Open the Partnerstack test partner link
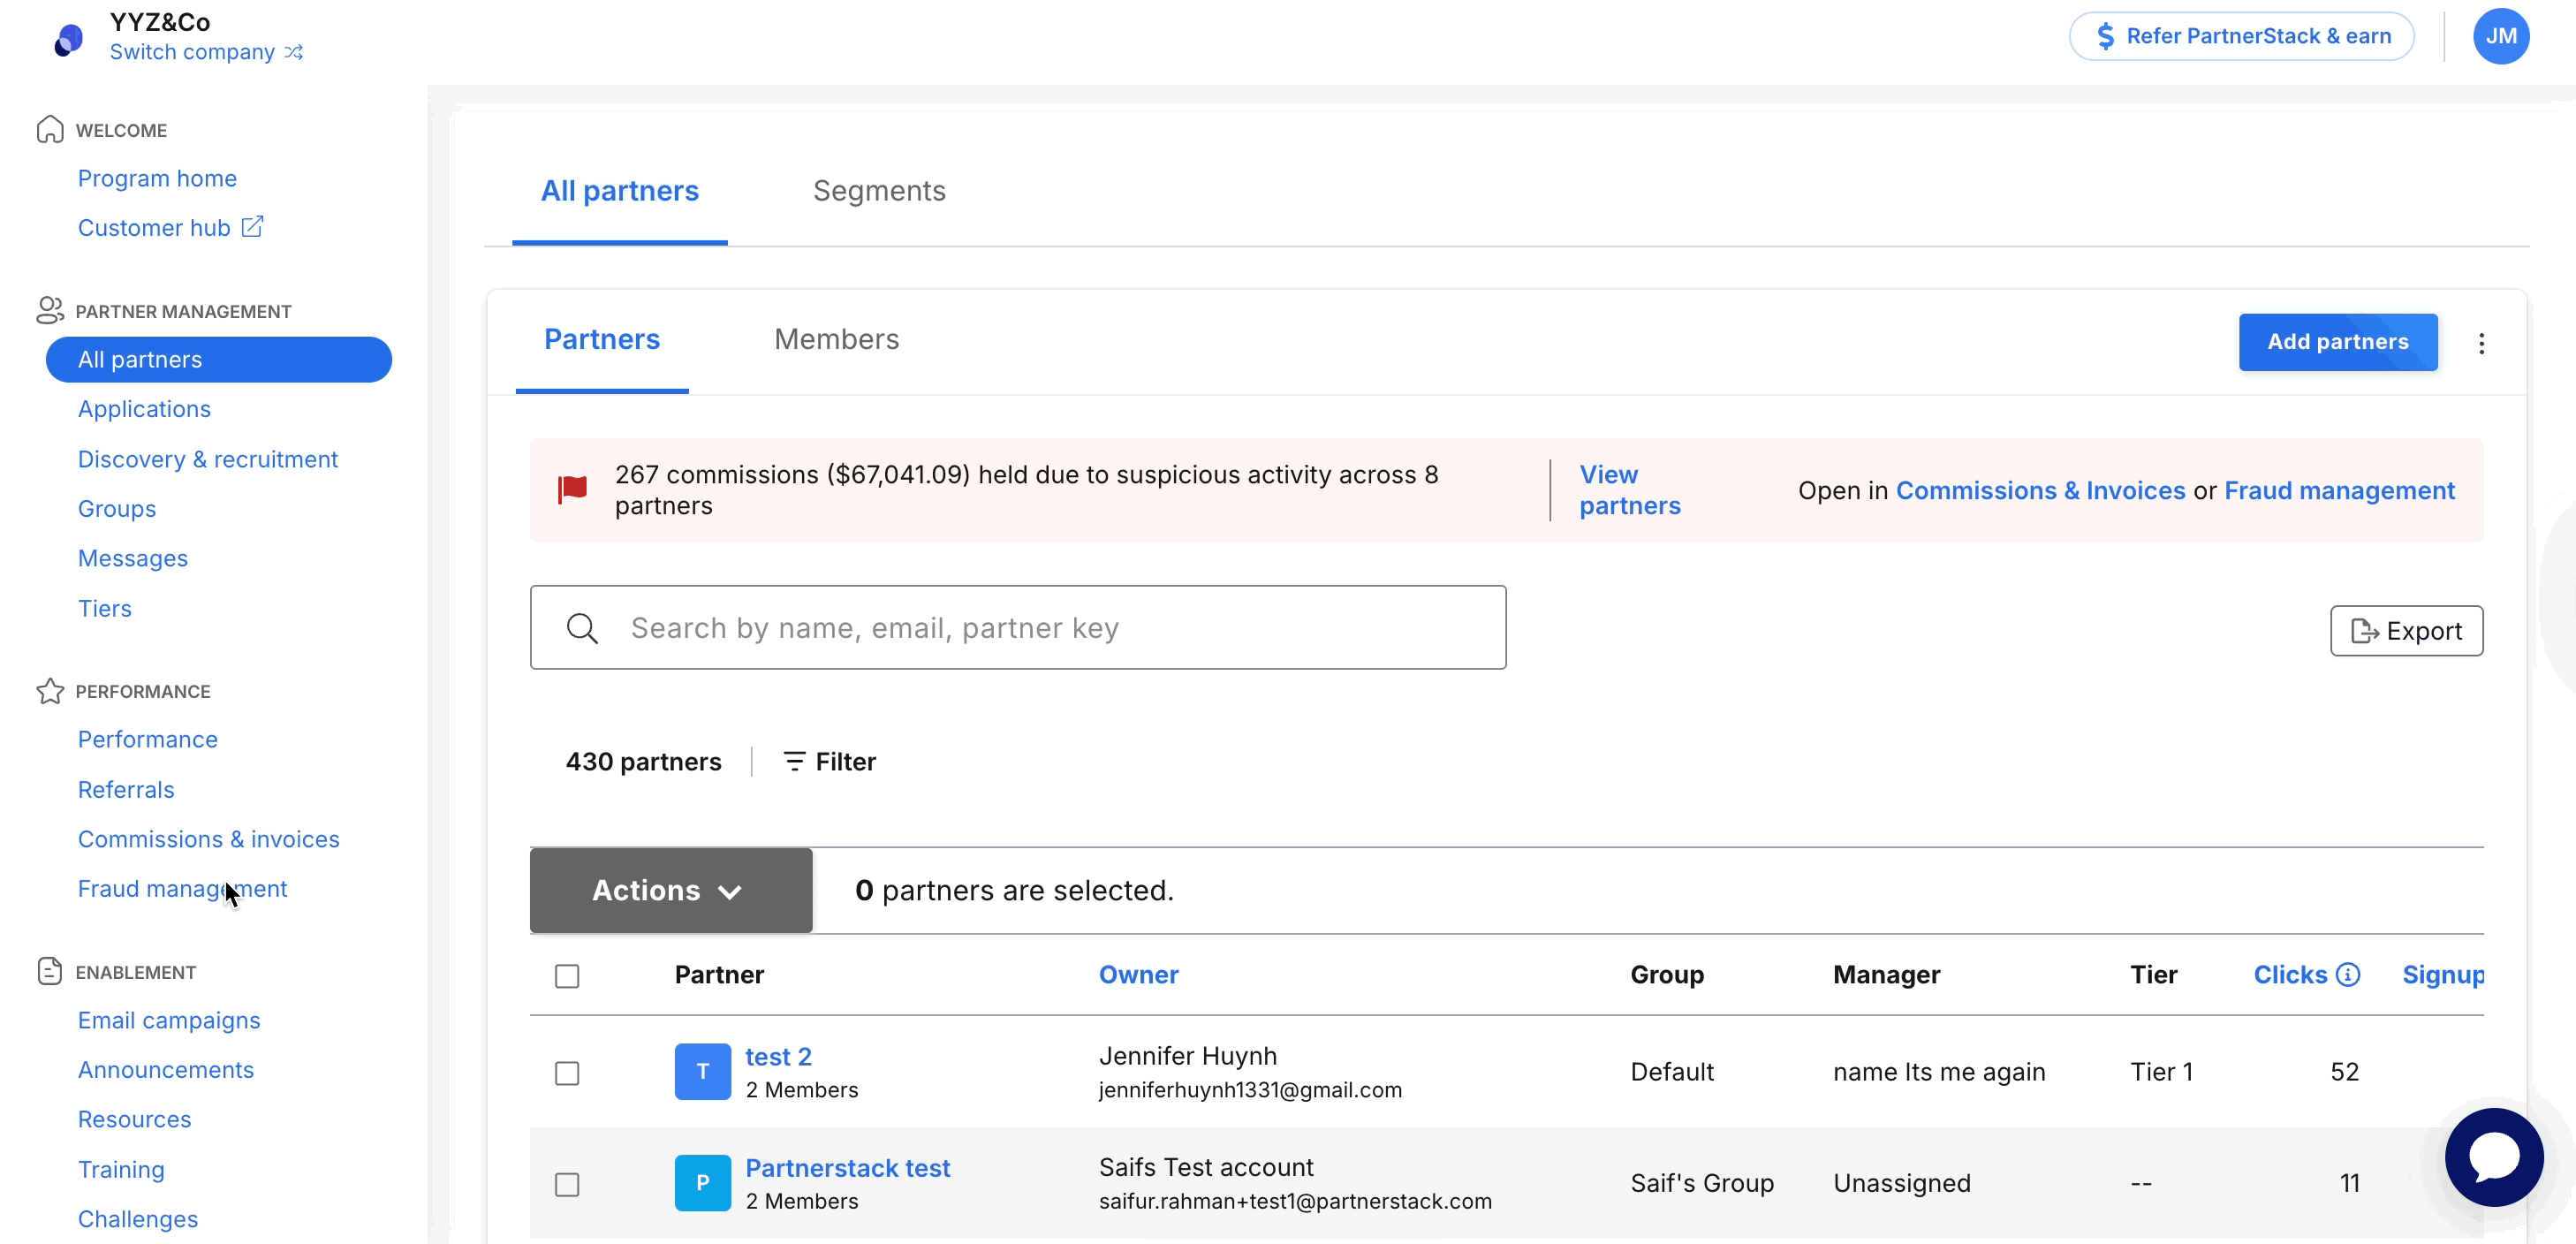The height and width of the screenshot is (1244, 2576). click(848, 1168)
